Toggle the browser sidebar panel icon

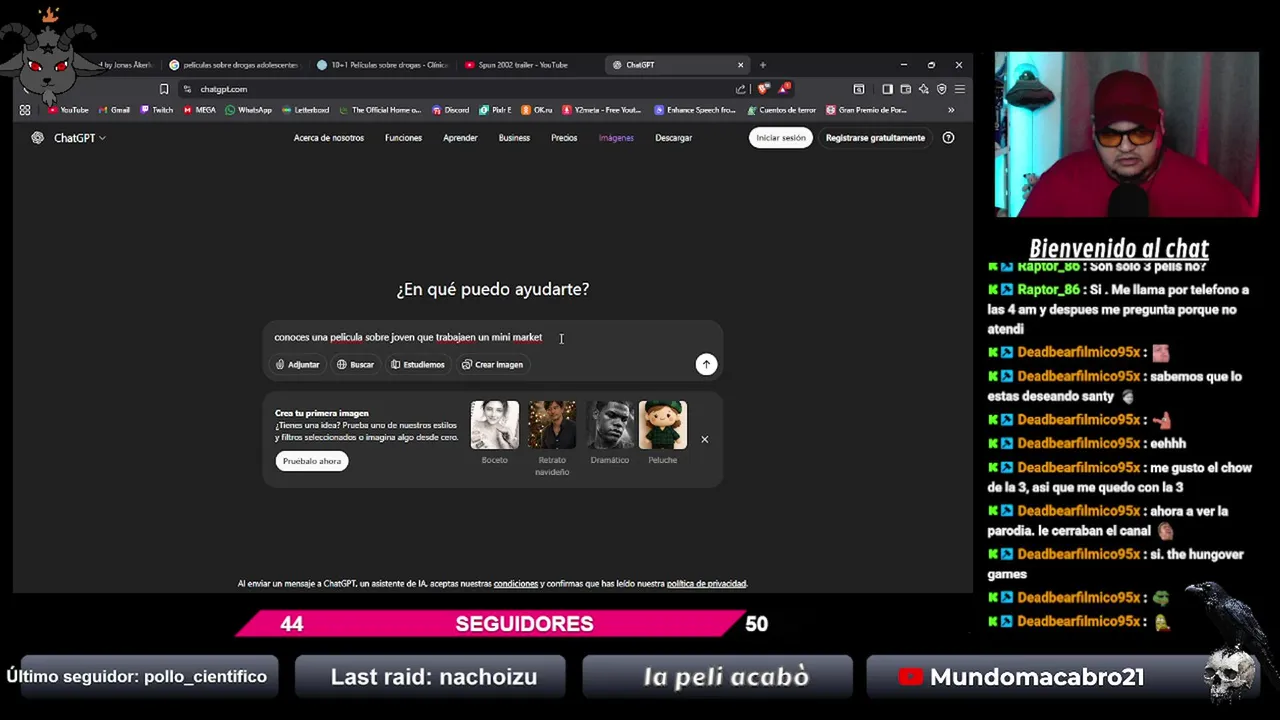[x=887, y=89]
